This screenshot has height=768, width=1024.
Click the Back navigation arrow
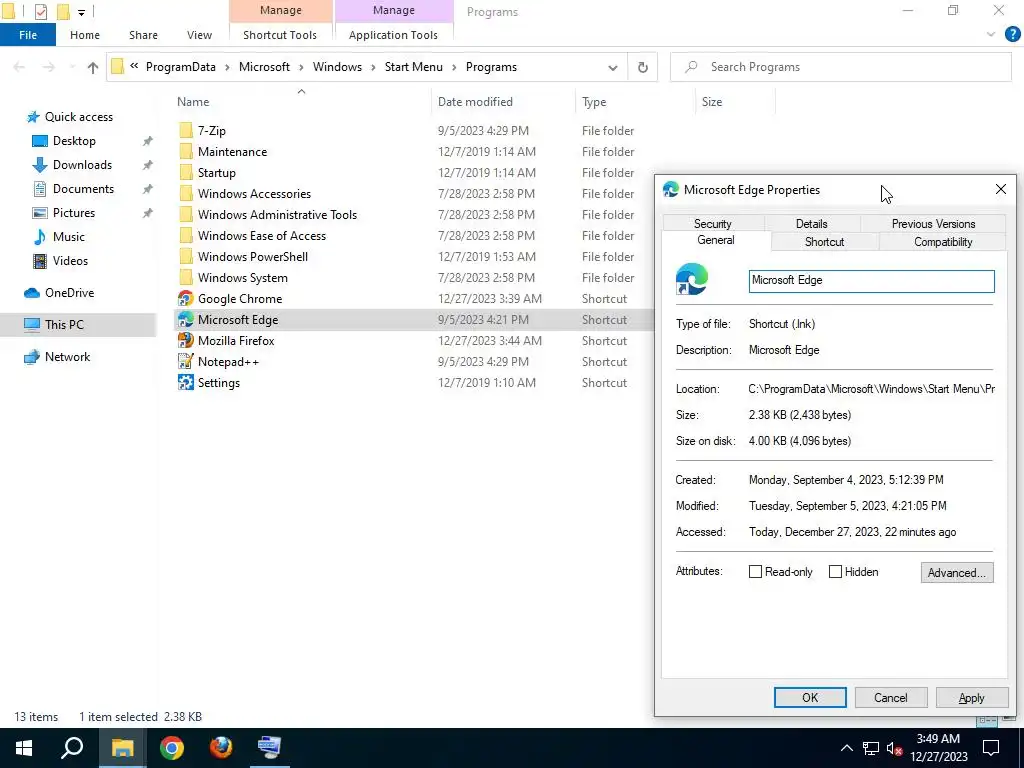pos(19,67)
